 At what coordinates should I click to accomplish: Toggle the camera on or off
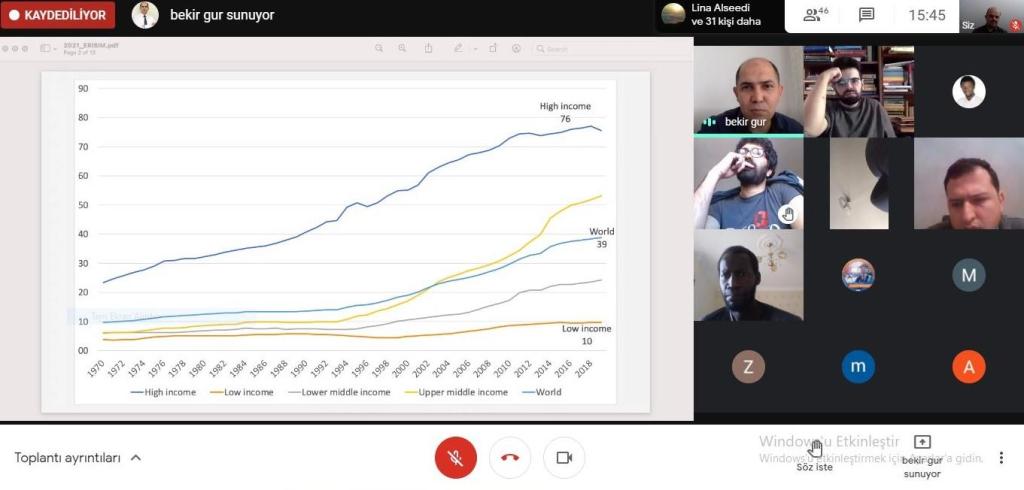point(564,458)
